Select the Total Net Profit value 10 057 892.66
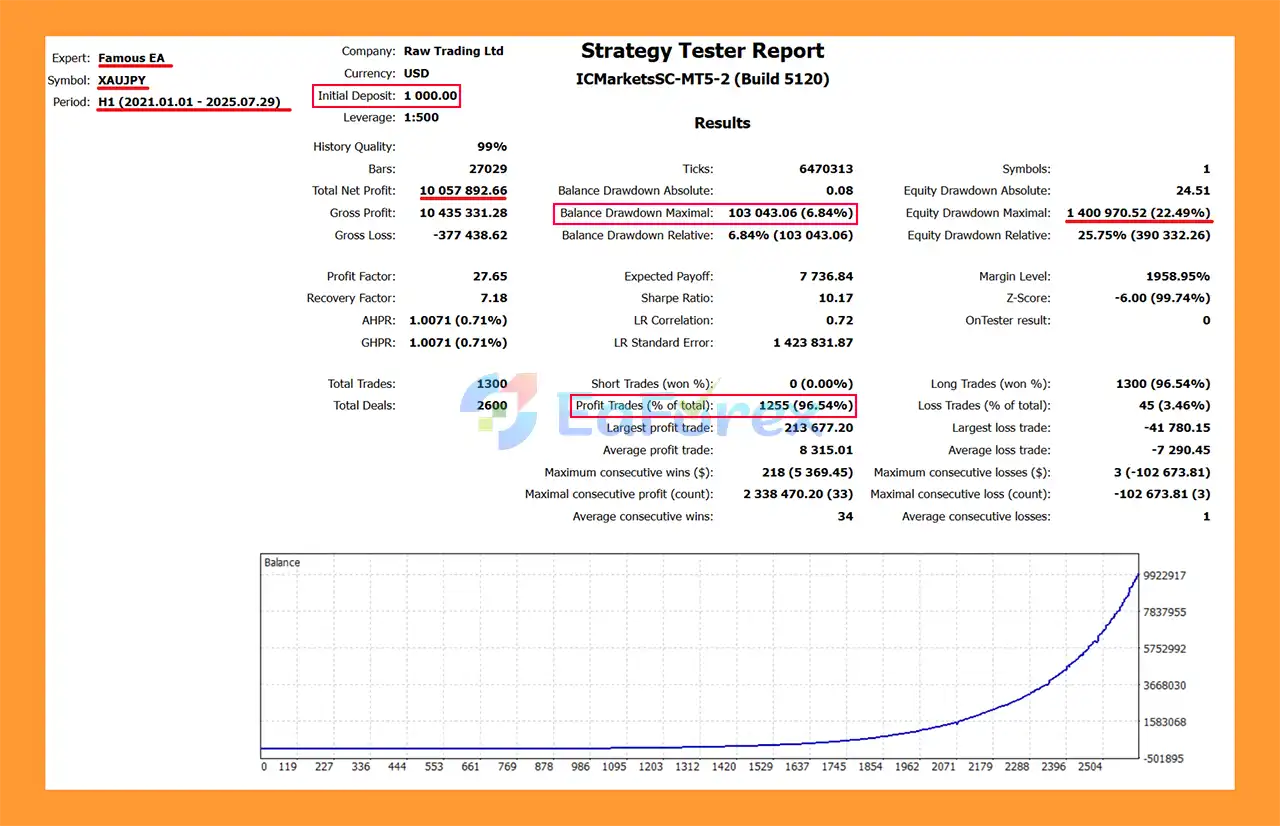The height and width of the screenshot is (826, 1280). [463, 191]
